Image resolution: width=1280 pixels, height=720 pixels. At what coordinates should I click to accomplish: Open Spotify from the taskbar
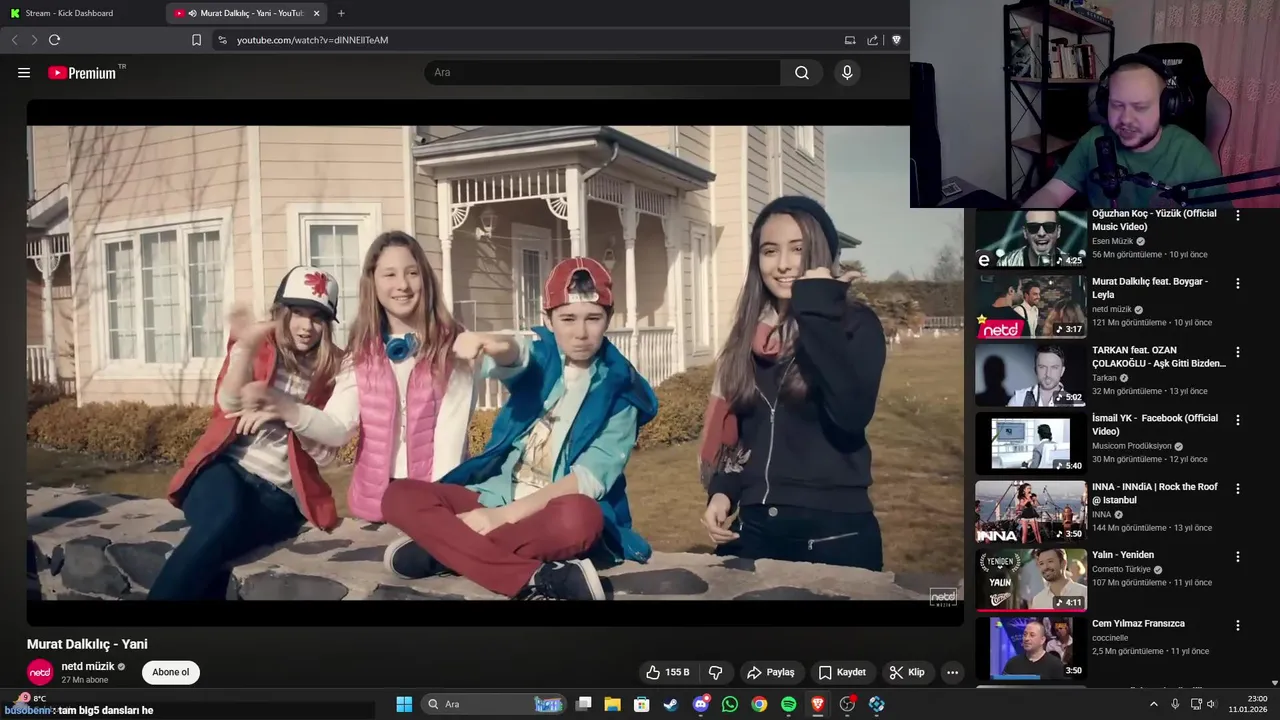(788, 704)
